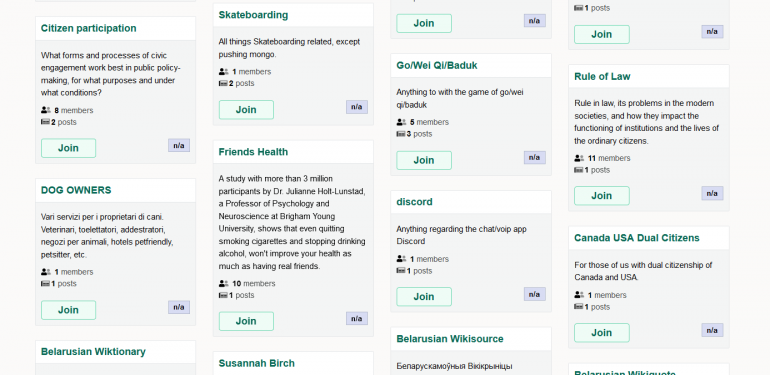Screen dimensions: 770x375
Task: Click members icon in DOG OWNERS card
Action: coord(46,272)
